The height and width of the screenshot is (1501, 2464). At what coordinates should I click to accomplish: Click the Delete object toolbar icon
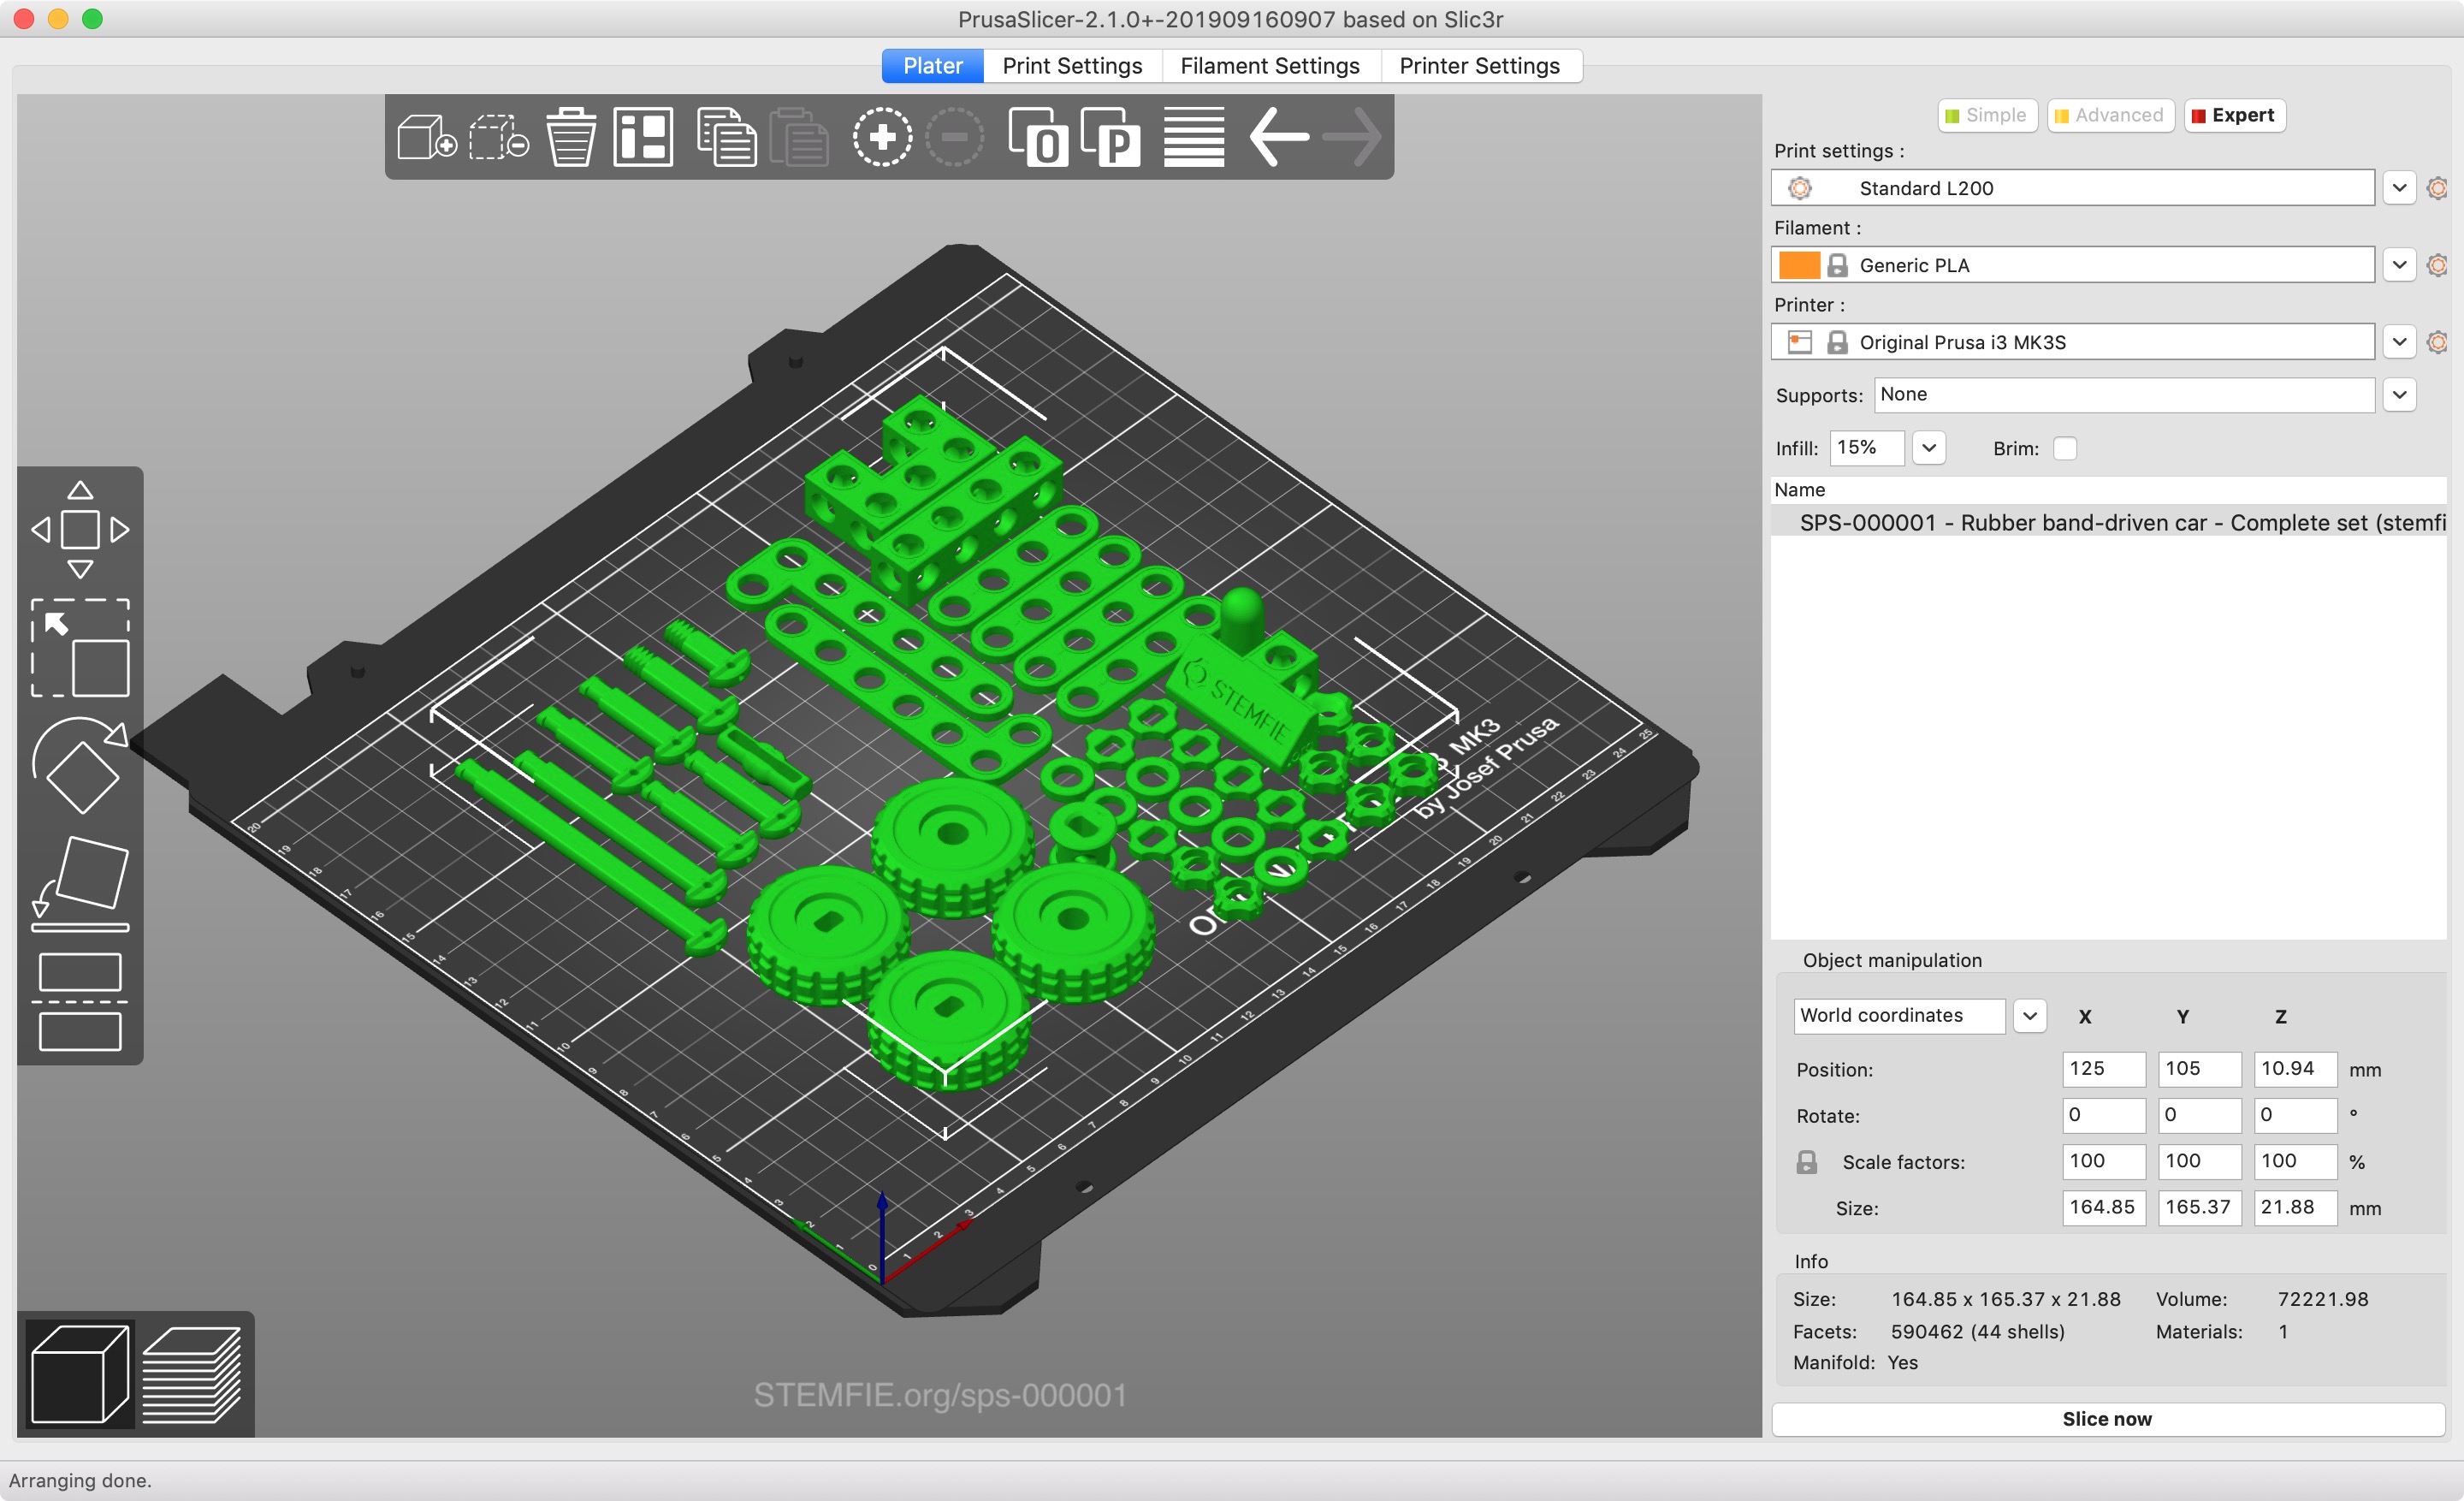tap(498, 137)
